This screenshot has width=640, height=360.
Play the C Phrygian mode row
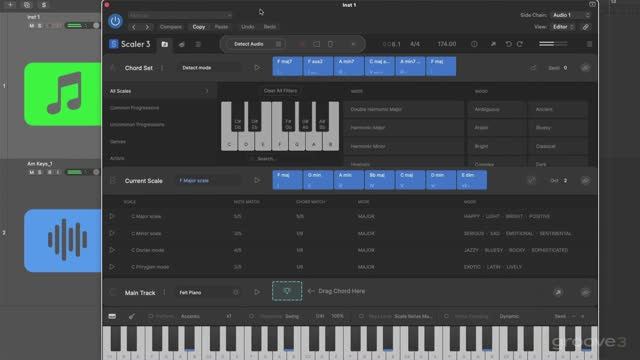coord(112,267)
